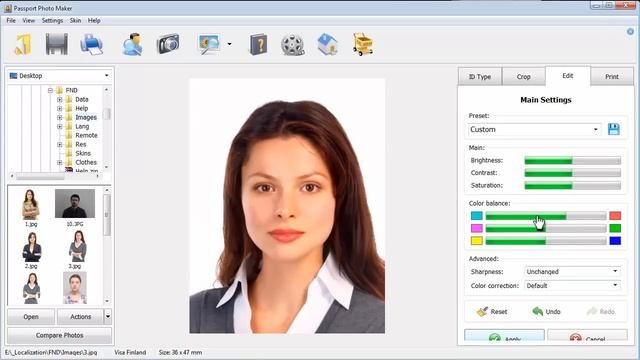Open the Sharpness dropdown
This screenshot has height=360, width=640.
click(x=572, y=271)
